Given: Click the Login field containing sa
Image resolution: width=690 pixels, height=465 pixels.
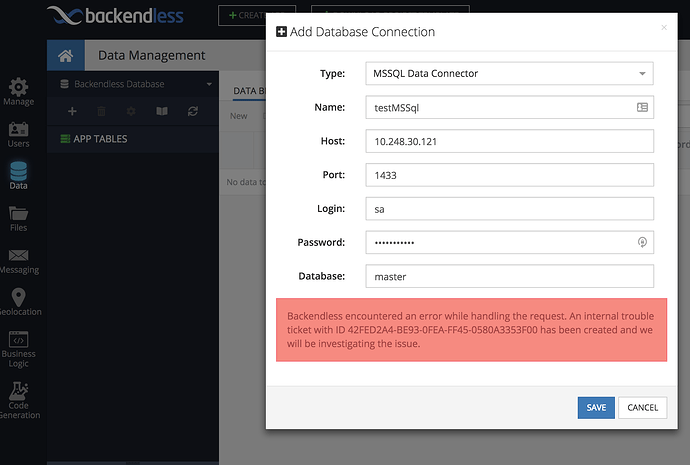Looking at the screenshot, I should pyautogui.click(x=509, y=209).
